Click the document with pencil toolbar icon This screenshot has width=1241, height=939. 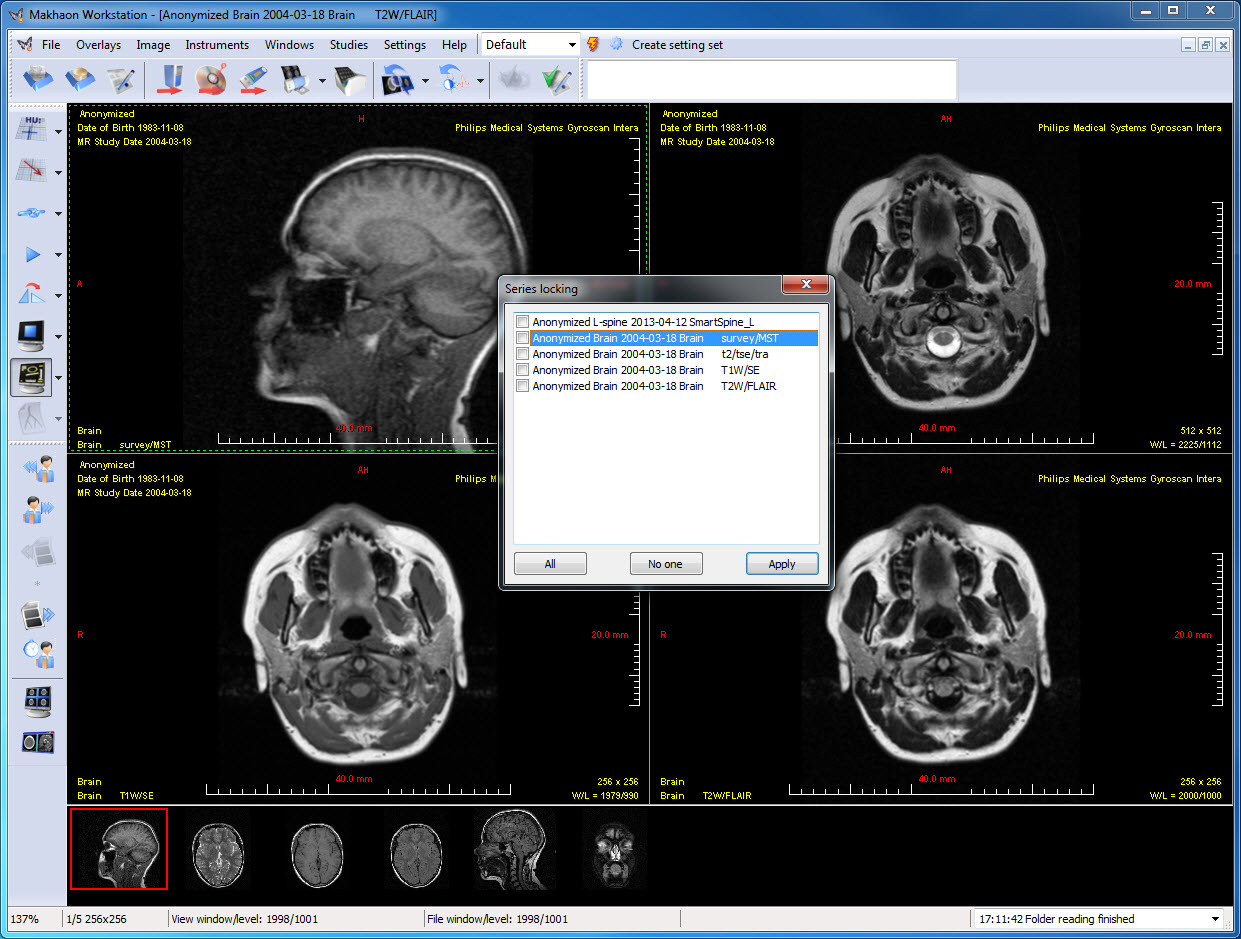click(x=120, y=79)
